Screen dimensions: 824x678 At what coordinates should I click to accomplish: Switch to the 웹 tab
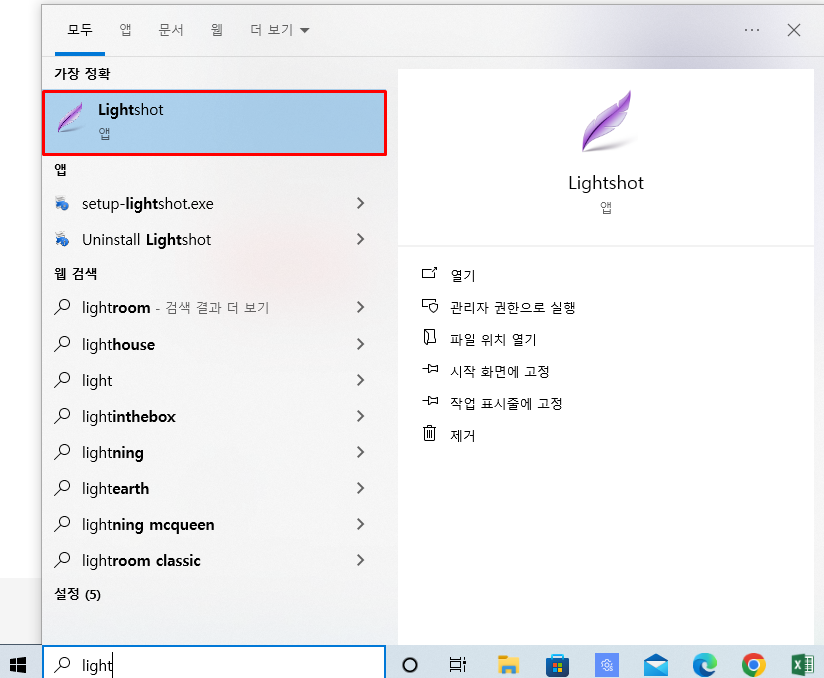(217, 29)
